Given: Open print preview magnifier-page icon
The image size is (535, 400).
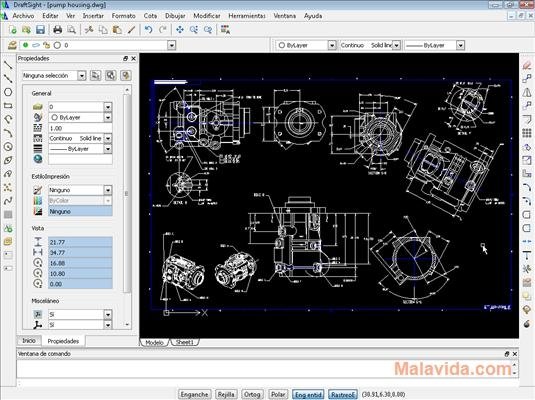Looking at the screenshot, I should [71, 30].
